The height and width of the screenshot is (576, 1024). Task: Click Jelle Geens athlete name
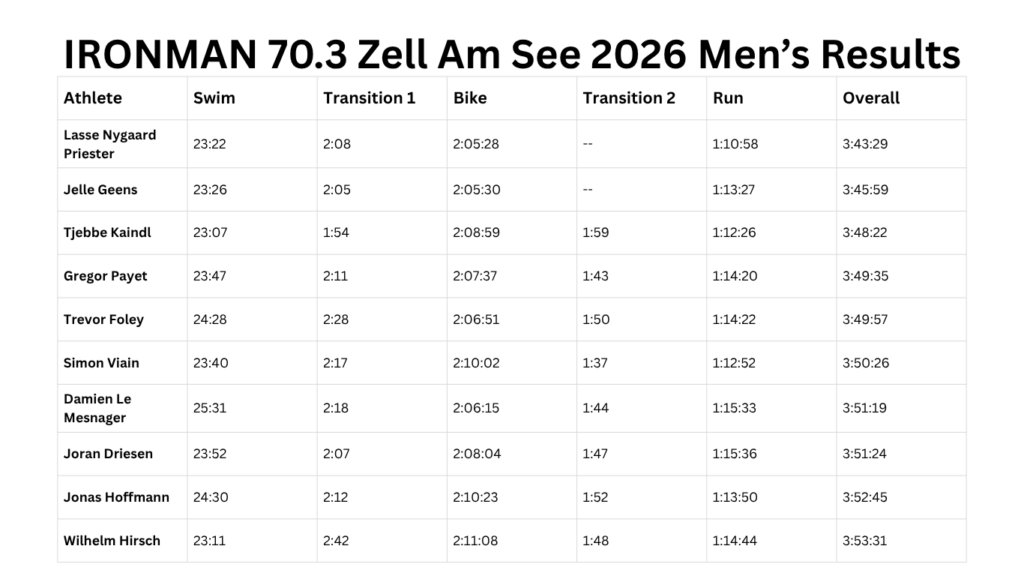point(101,189)
